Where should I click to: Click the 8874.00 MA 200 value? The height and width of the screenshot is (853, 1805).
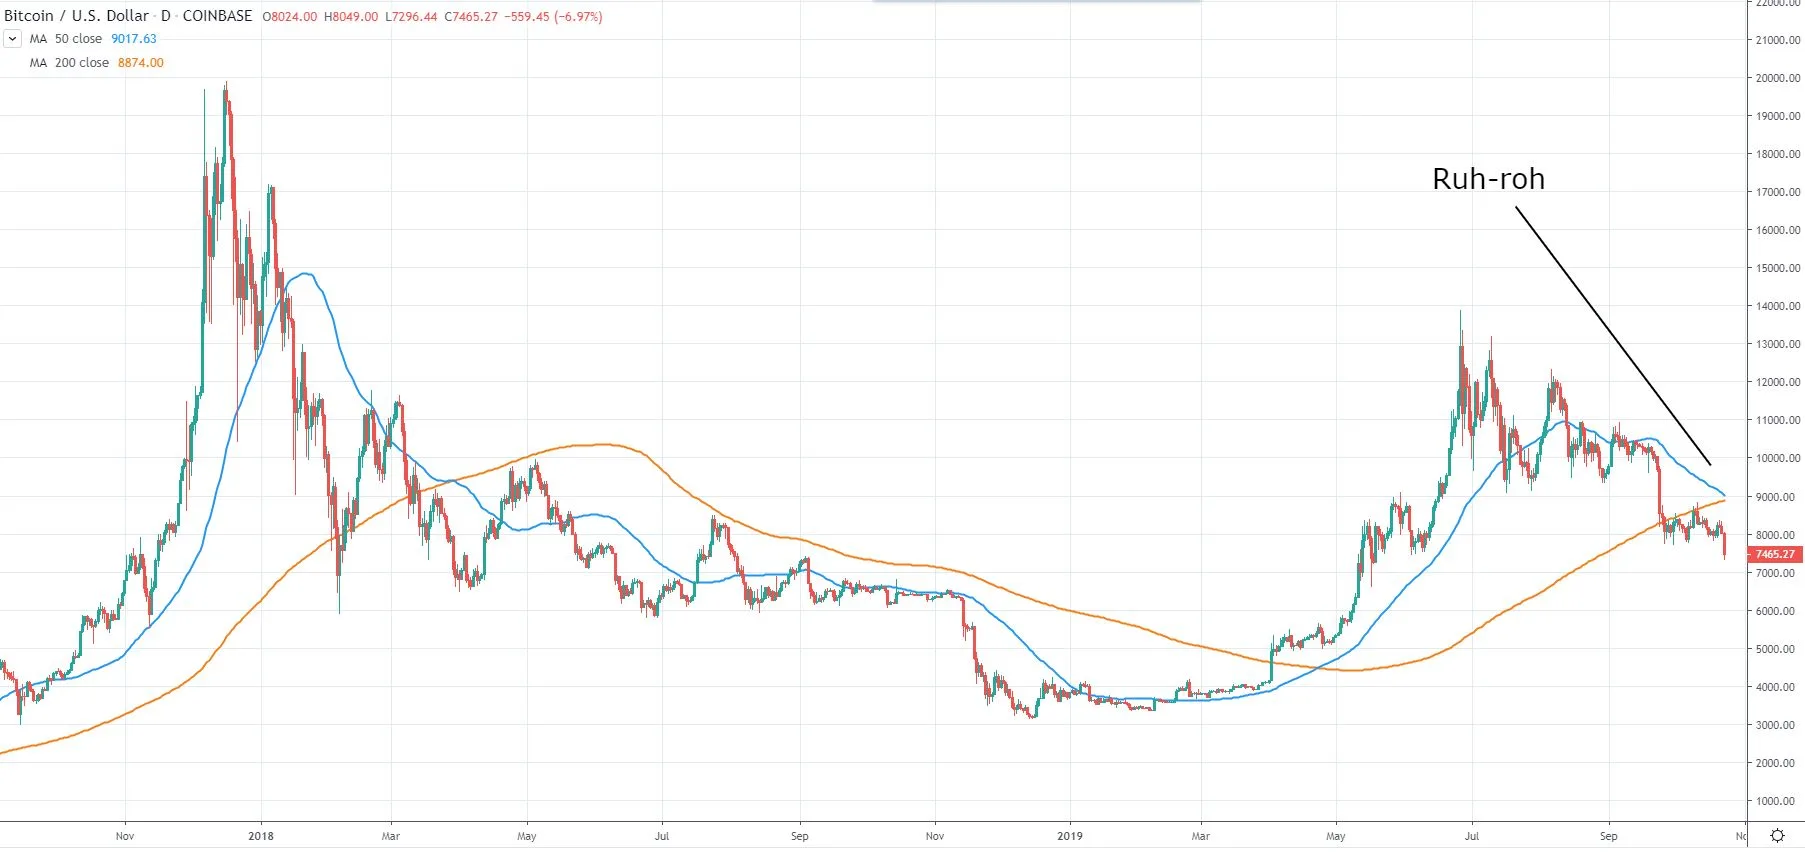coord(141,63)
